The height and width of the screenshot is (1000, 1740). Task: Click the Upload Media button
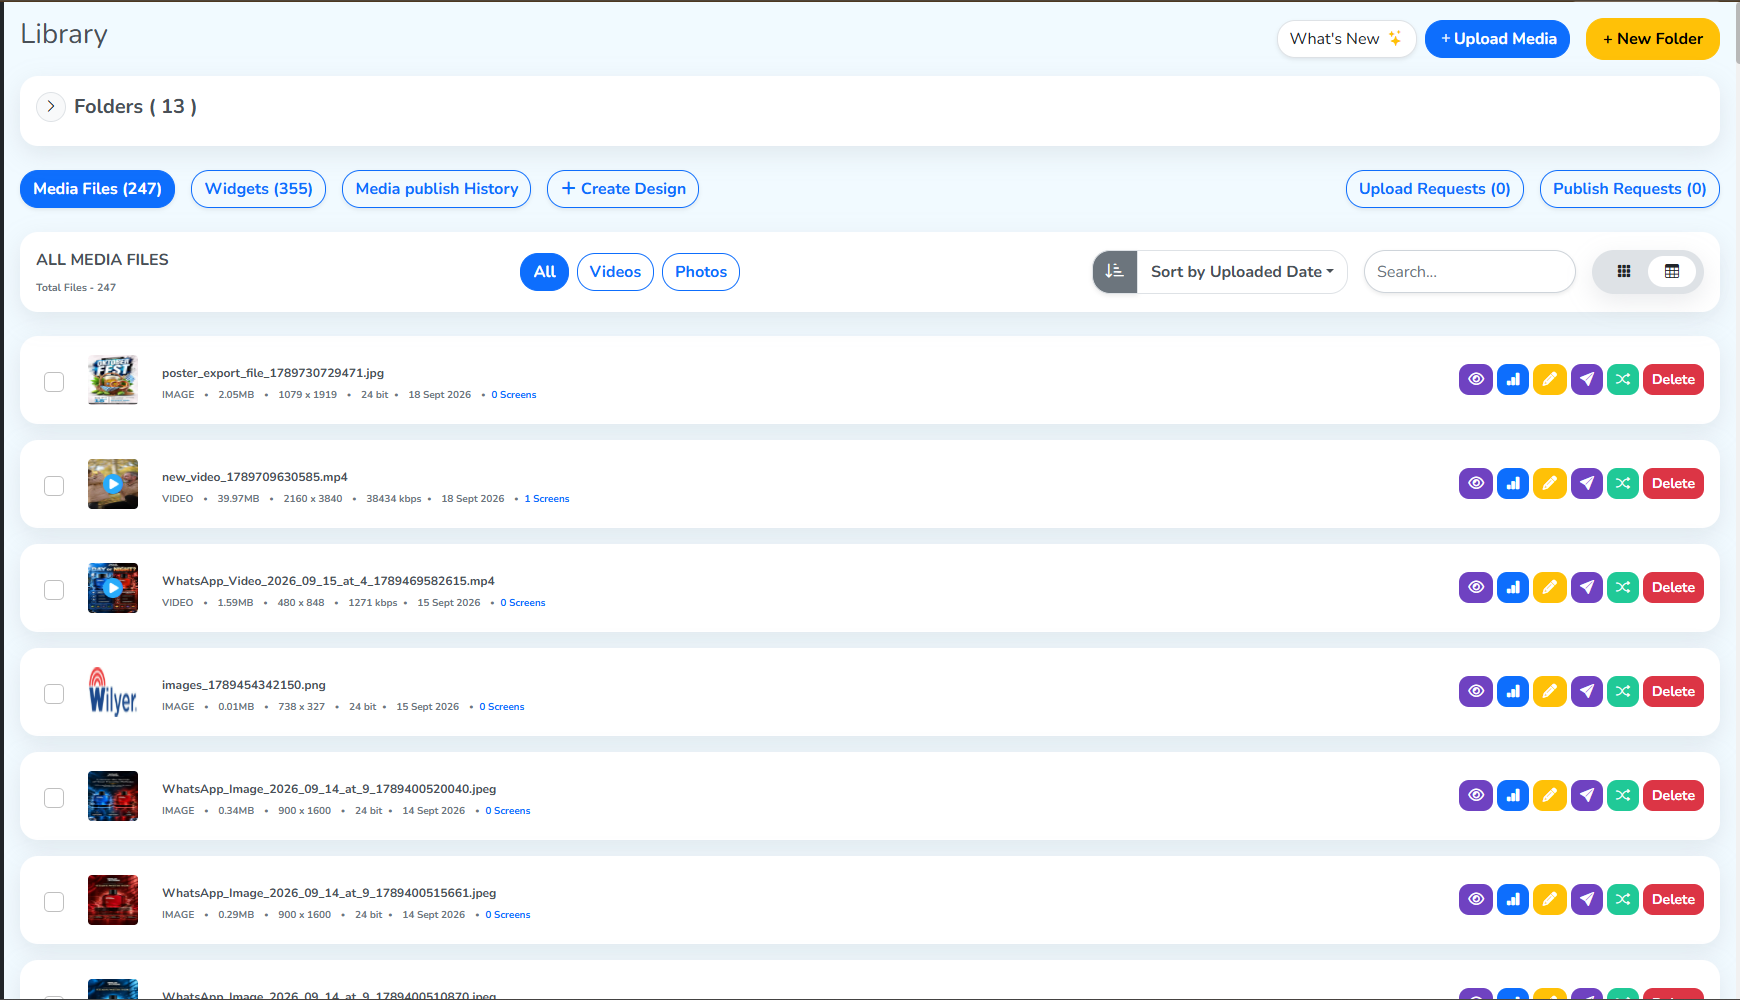1497,39
